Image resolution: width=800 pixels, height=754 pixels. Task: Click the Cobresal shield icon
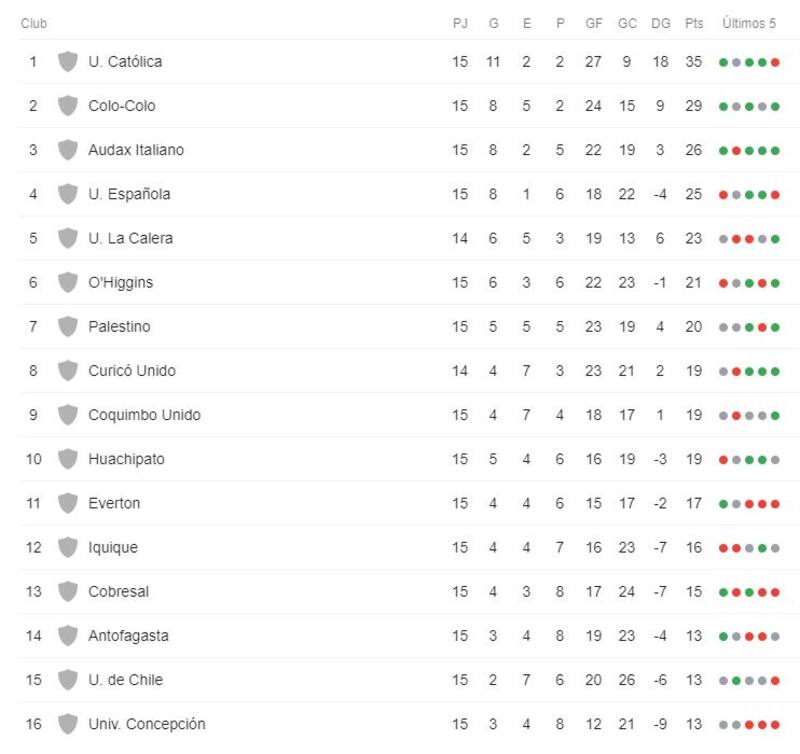click(x=68, y=591)
